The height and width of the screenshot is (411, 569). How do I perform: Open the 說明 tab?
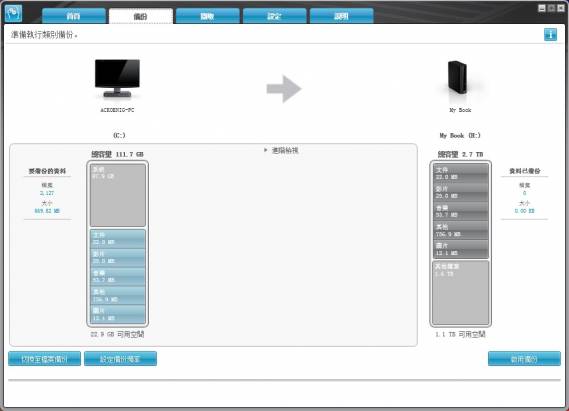[341, 16]
